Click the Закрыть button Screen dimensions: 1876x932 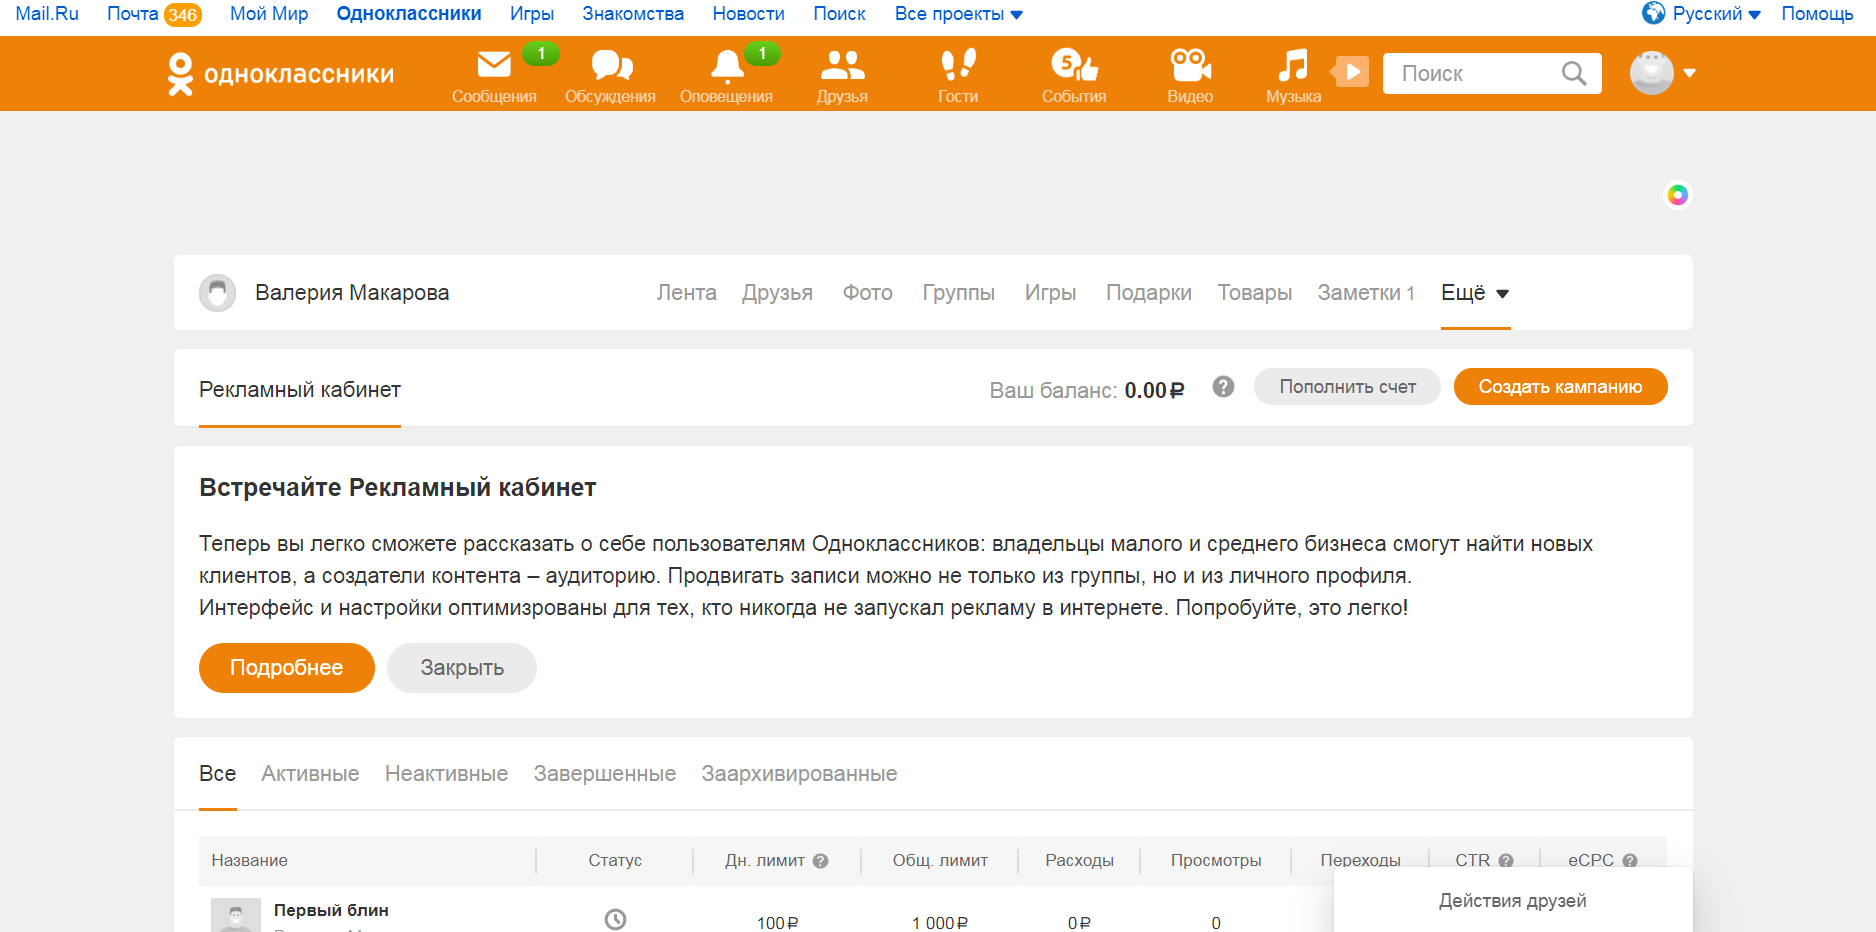tap(462, 668)
